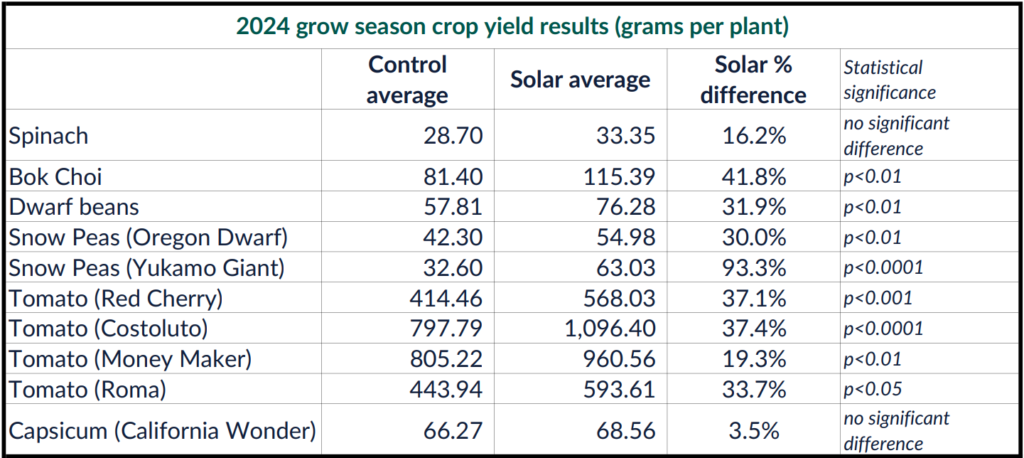Select the 'Solar average' column header
Image resolution: width=1024 pixels, height=458 pixels.
[580, 80]
